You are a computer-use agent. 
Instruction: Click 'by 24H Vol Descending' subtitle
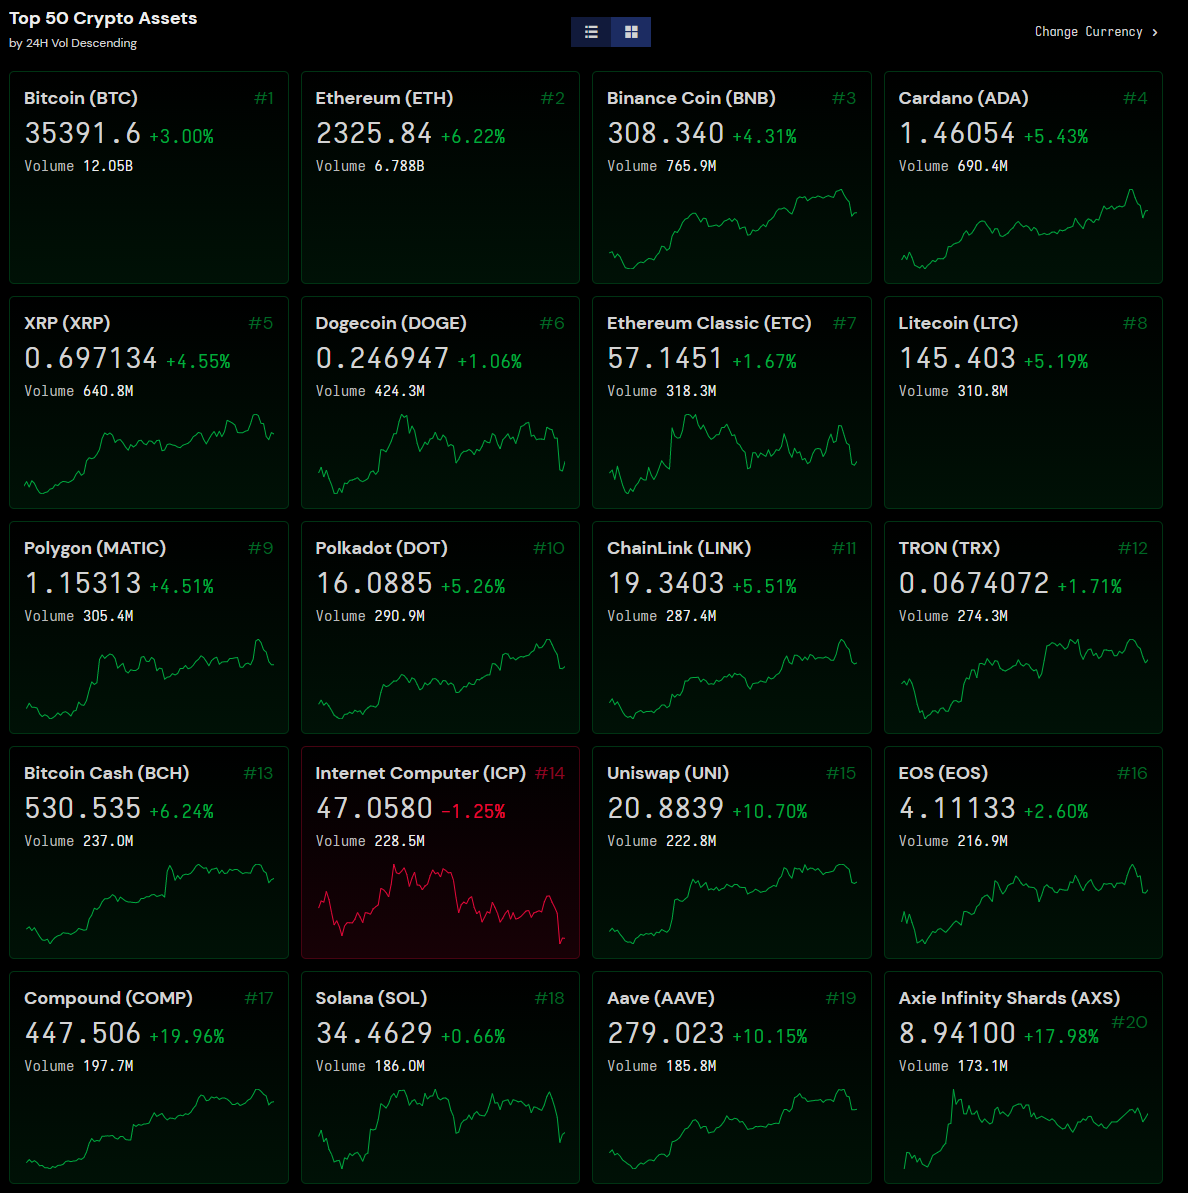(x=73, y=43)
